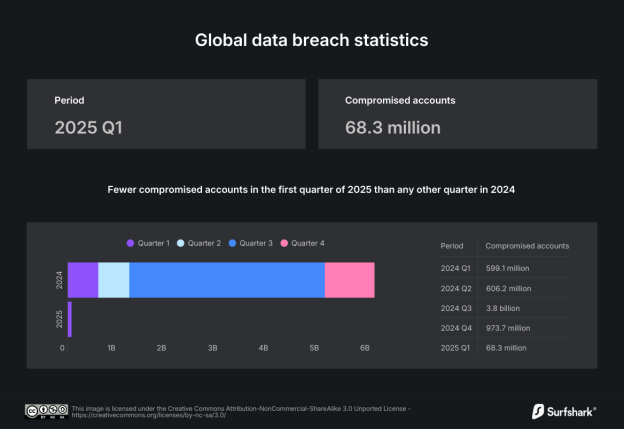
Task: Toggle the Quarter 3 legend label
Action: click(x=256, y=244)
